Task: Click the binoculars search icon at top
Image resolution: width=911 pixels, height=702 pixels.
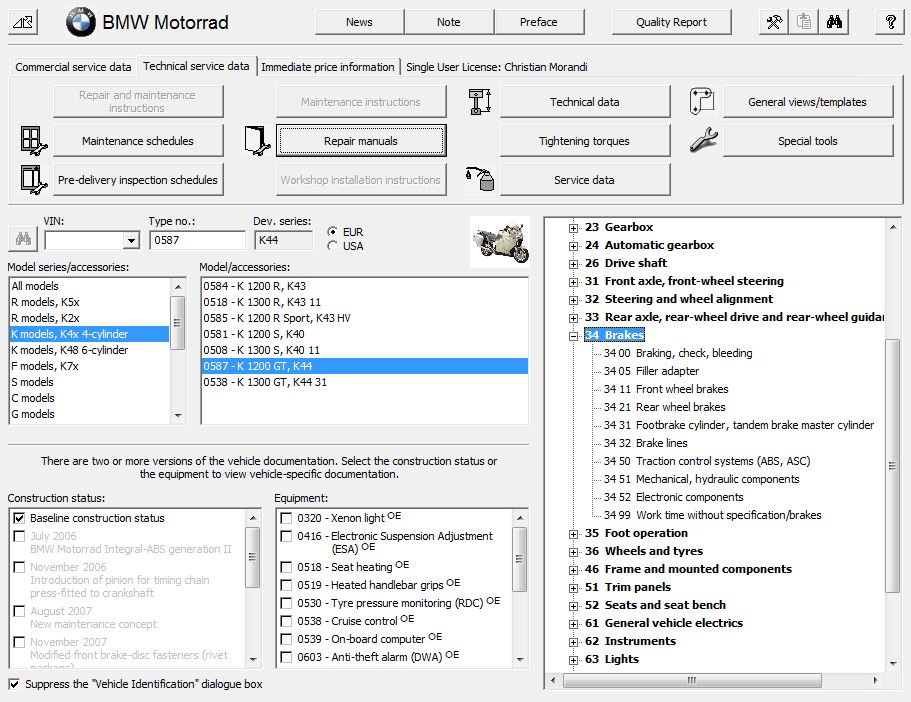Action: point(834,22)
